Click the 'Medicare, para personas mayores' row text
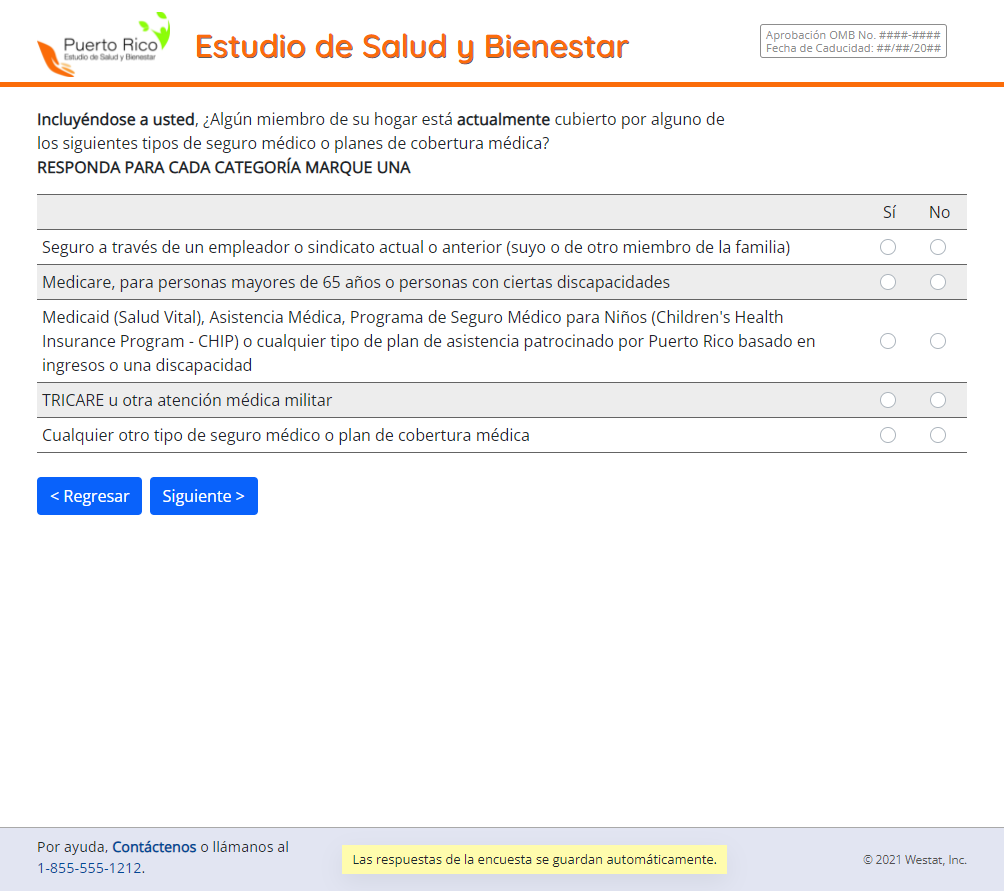The image size is (1004, 891). point(356,282)
